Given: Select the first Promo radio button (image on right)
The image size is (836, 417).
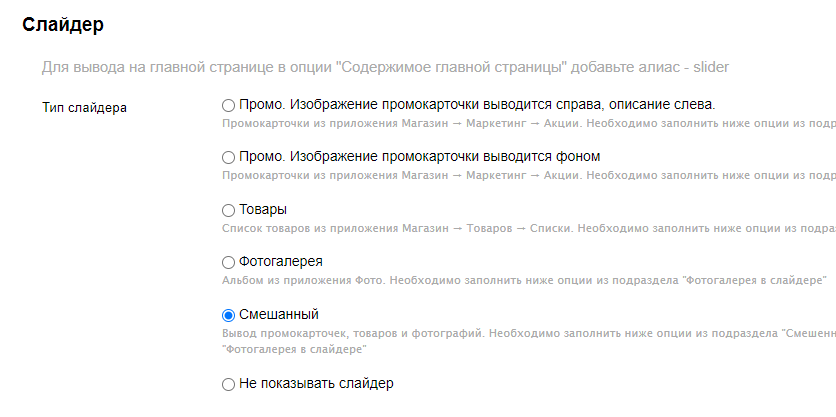Looking at the screenshot, I should 228,105.
